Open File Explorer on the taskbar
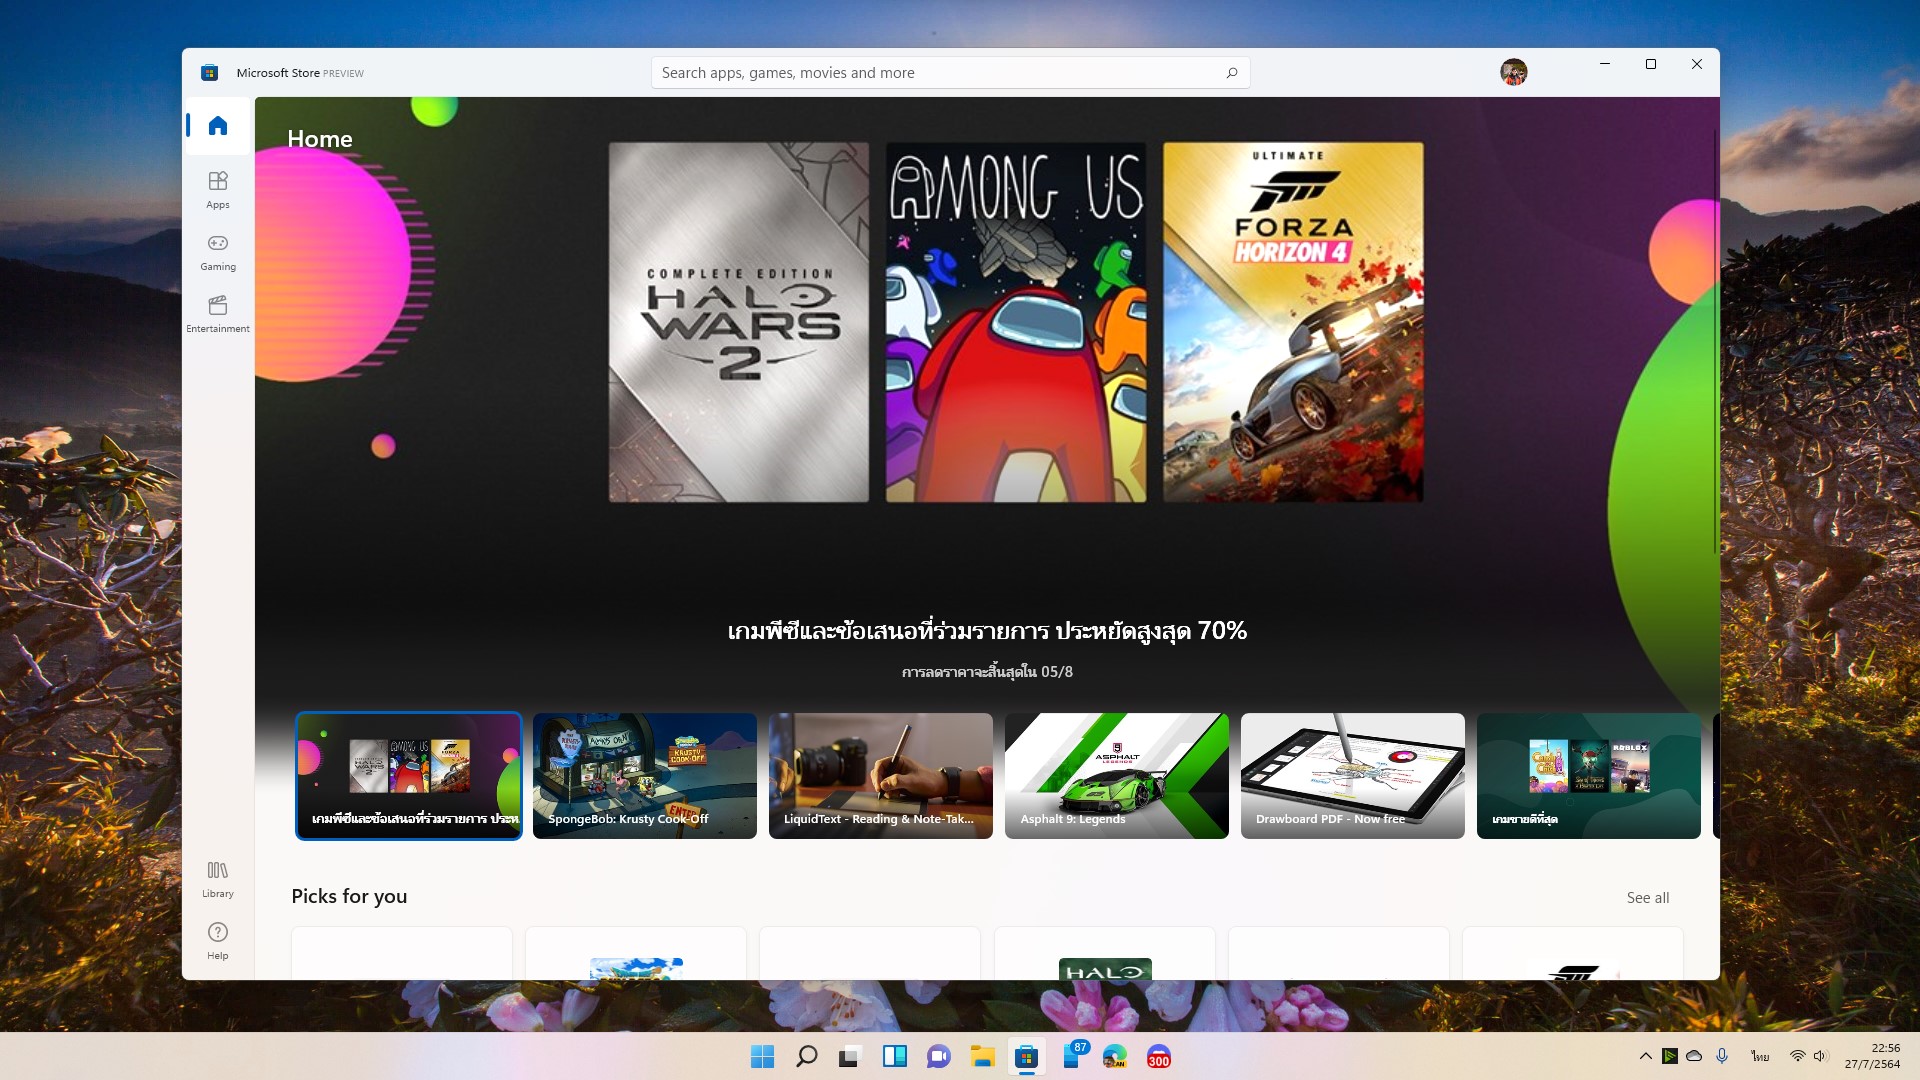The width and height of the screenshot is (1920, 1080). [982, 1057]
